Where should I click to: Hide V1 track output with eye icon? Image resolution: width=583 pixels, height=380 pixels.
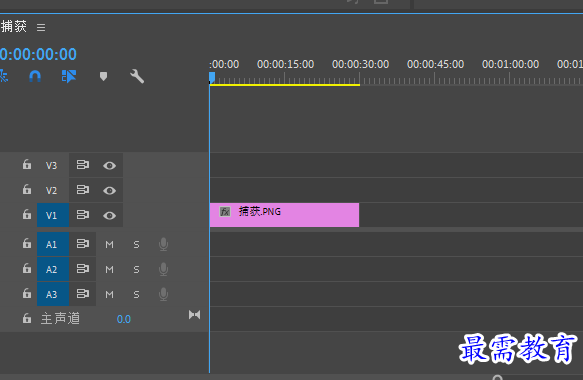109,215
